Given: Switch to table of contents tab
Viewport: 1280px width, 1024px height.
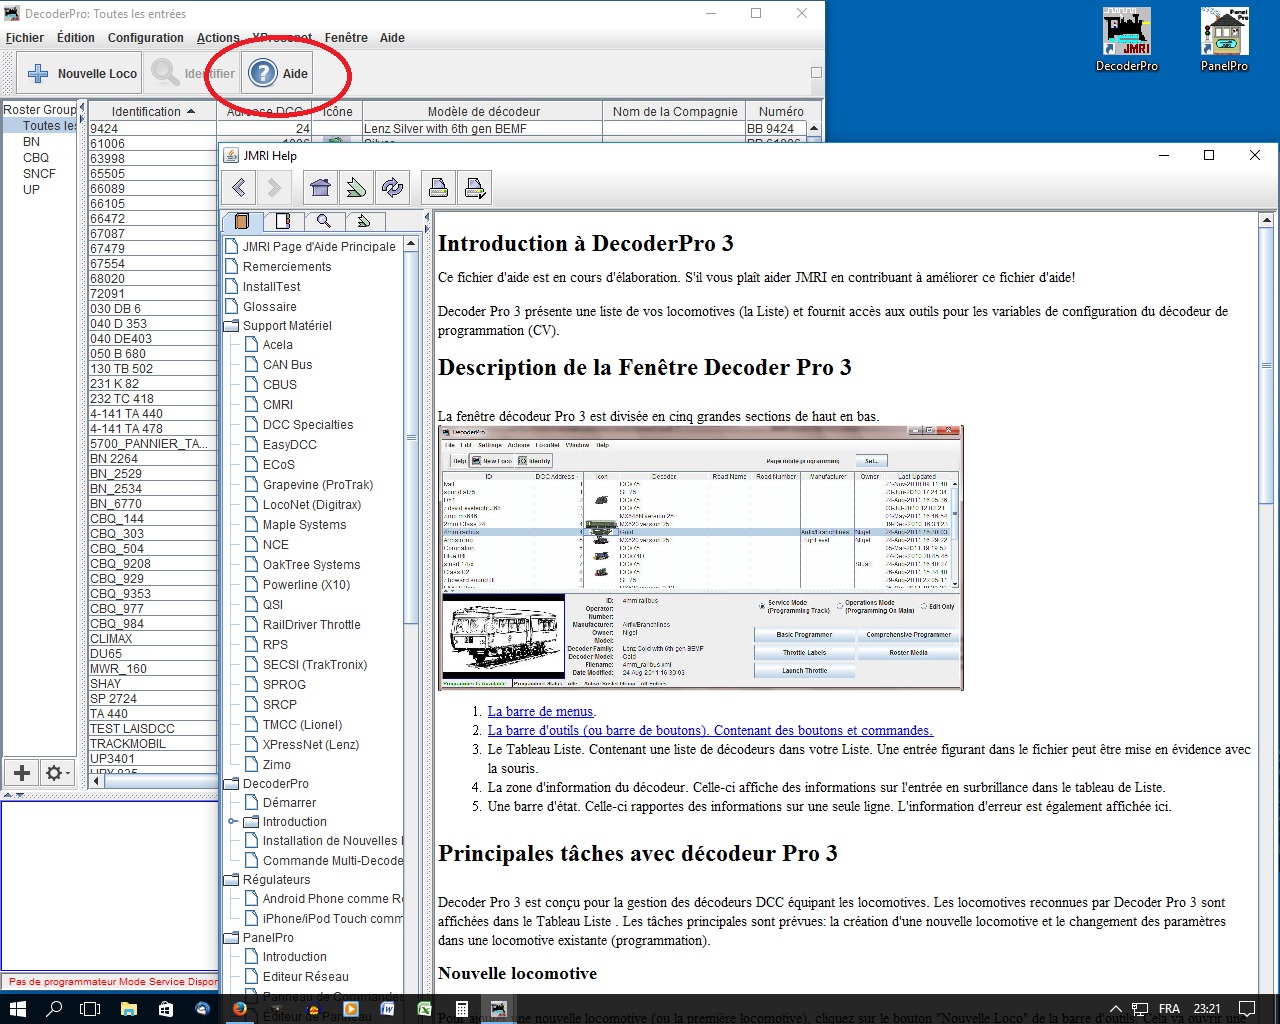Looking at the screenshot, I should pyautogui.click(x=242, y=221).
